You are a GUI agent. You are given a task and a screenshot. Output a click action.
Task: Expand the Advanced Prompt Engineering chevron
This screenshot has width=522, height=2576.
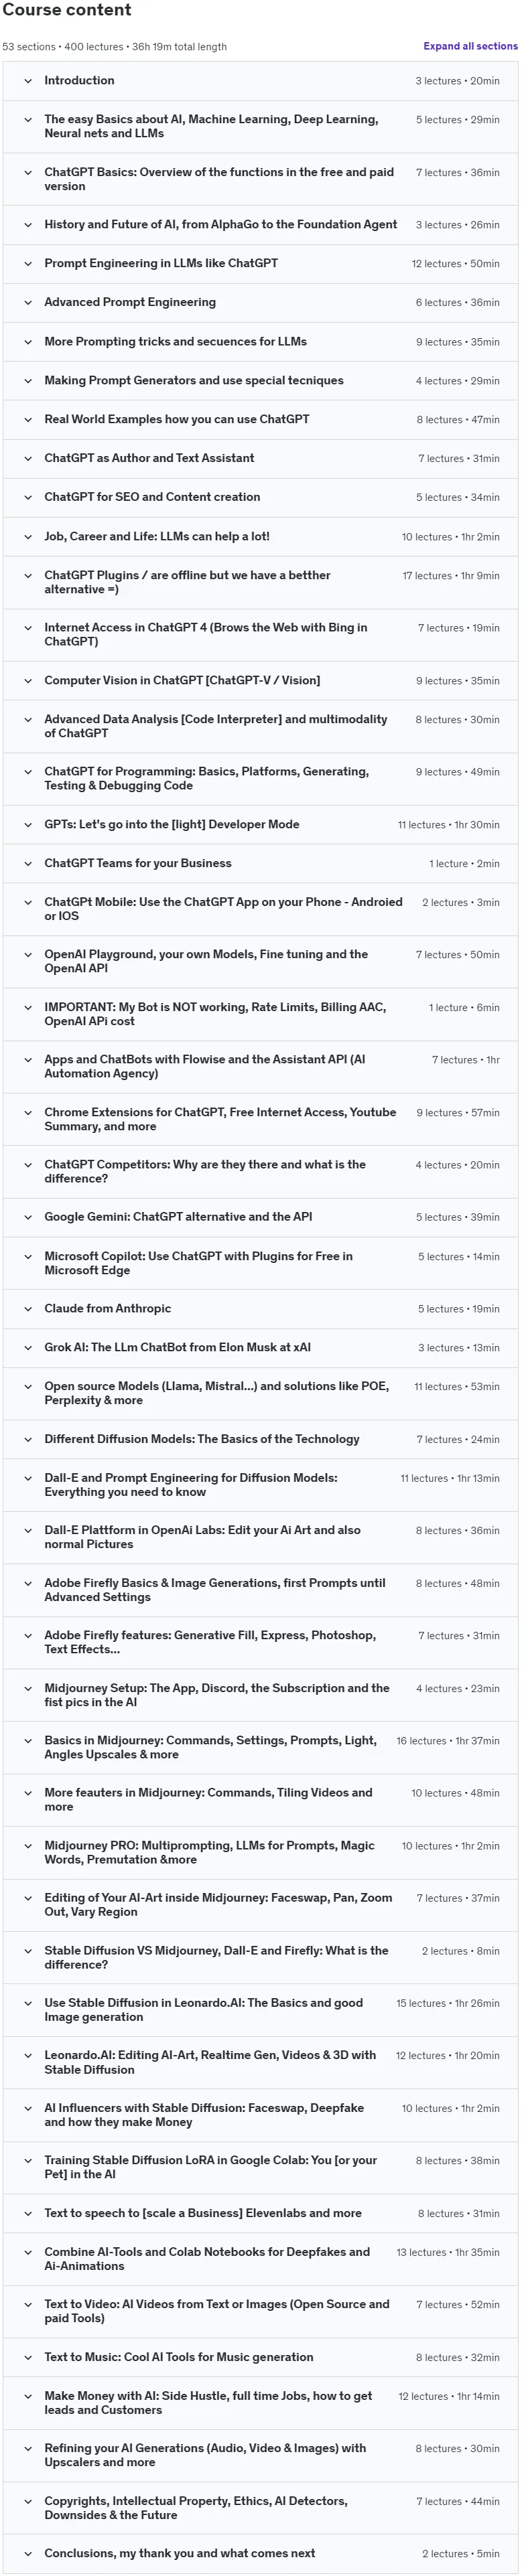coord(28,302)
